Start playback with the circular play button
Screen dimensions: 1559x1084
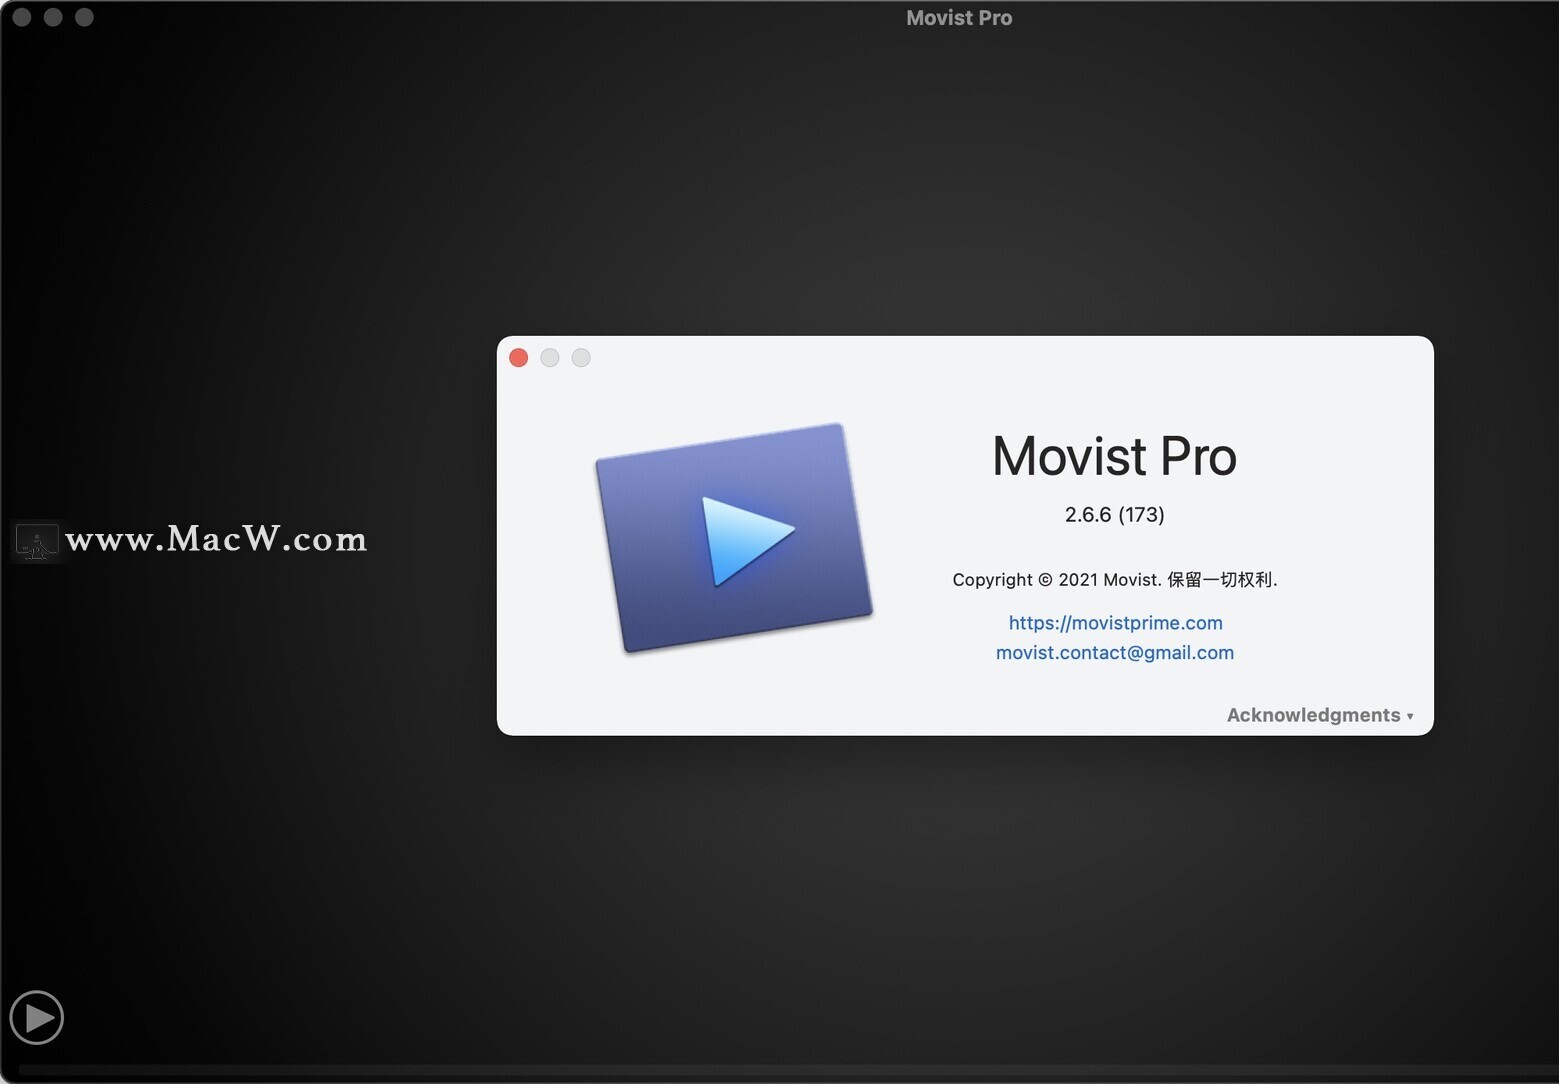coord(37,1018)
